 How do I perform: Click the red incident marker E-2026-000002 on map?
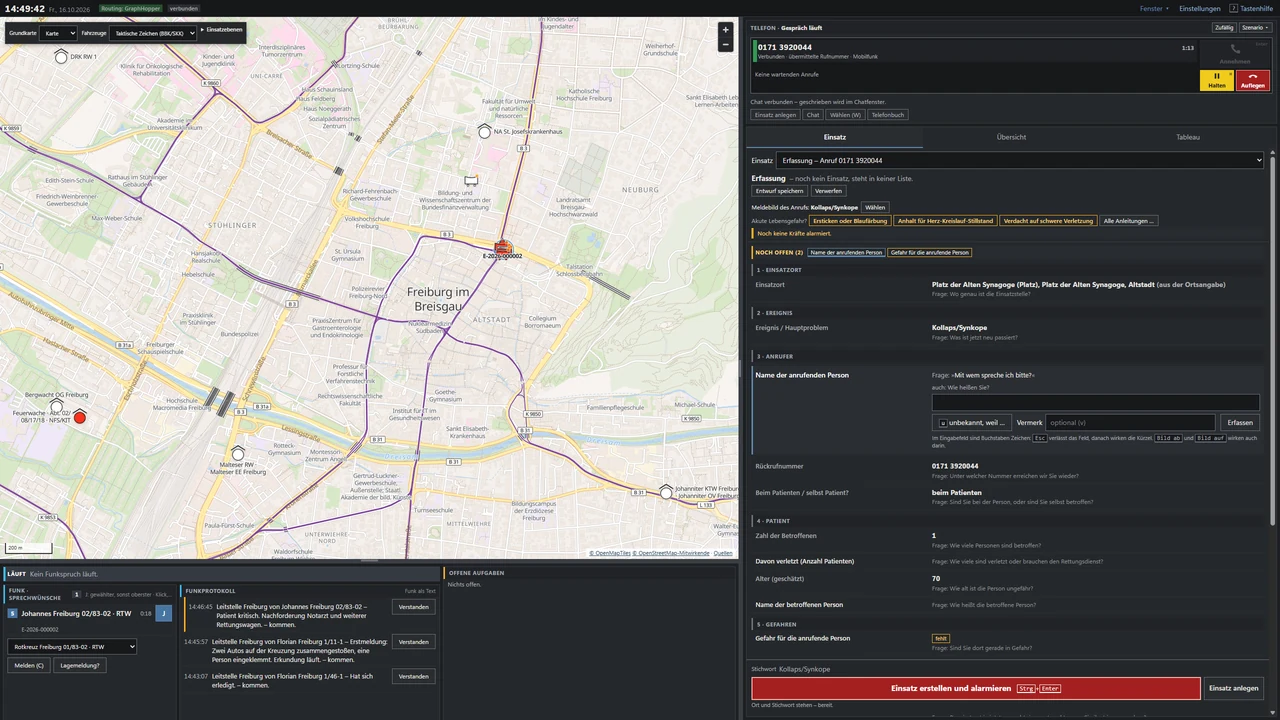pyautogui.click(x=503, y=247)
